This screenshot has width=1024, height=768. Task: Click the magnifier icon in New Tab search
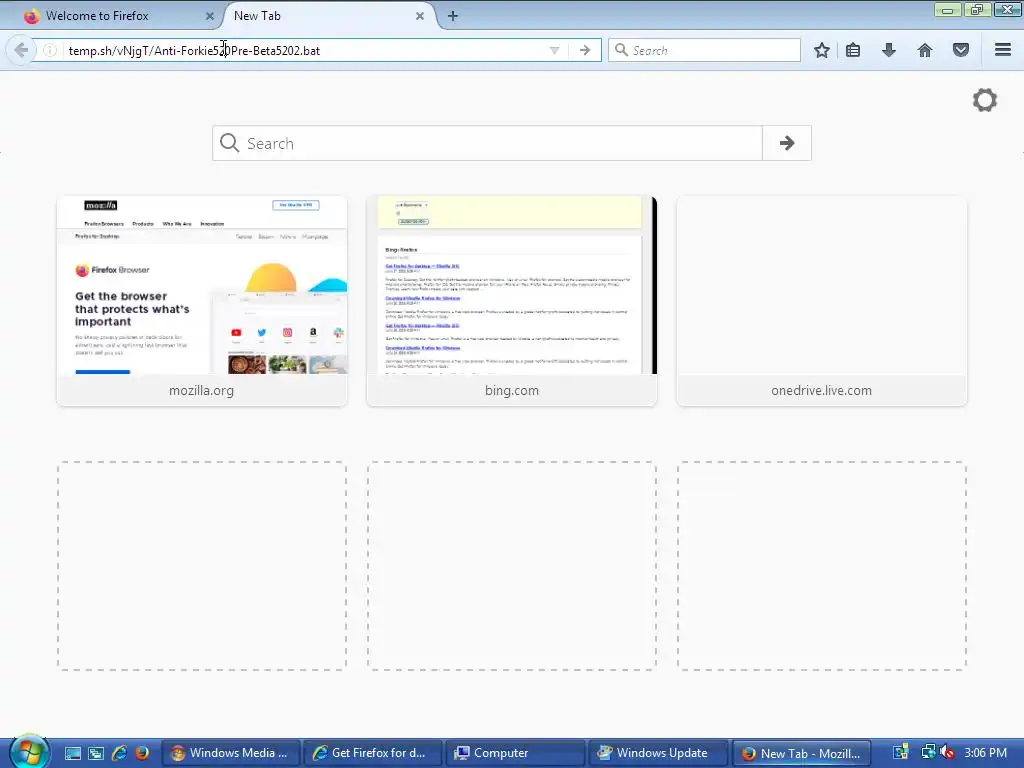[229, 142]
